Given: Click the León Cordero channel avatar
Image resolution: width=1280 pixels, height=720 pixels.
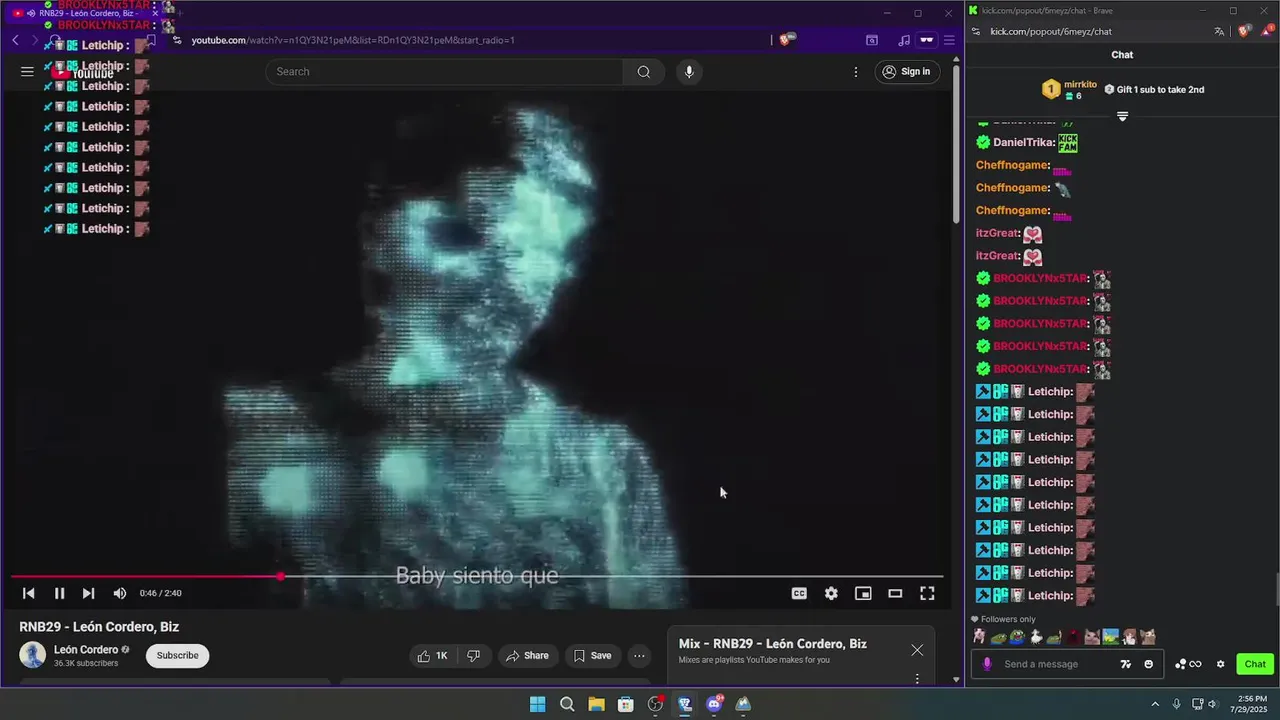Looking at the screenshot, I should 33,655.
